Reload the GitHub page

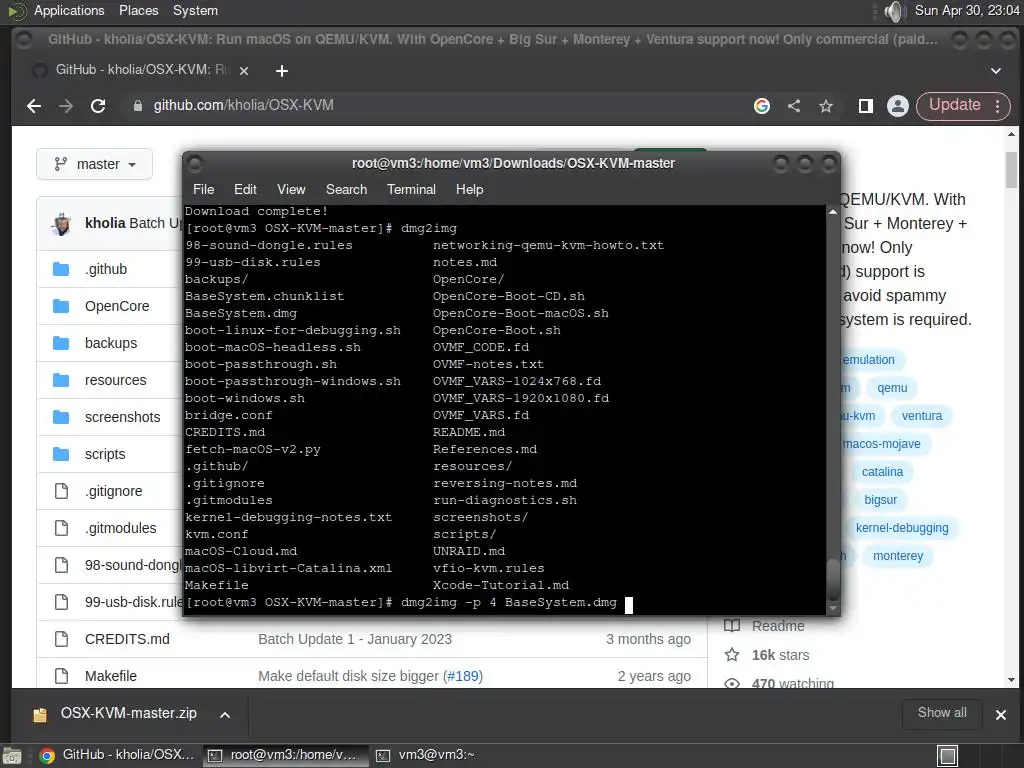tap(98, 106)
